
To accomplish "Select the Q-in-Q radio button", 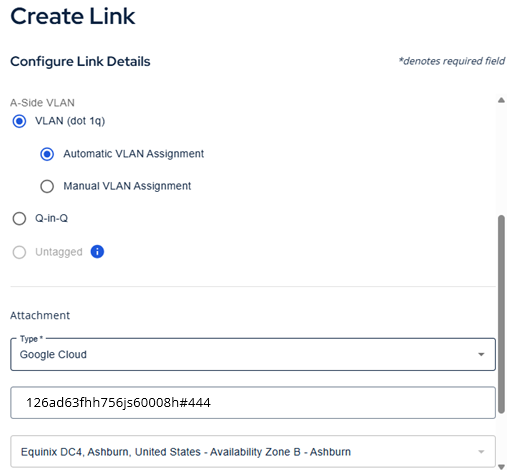I will (x=19, y=219).
